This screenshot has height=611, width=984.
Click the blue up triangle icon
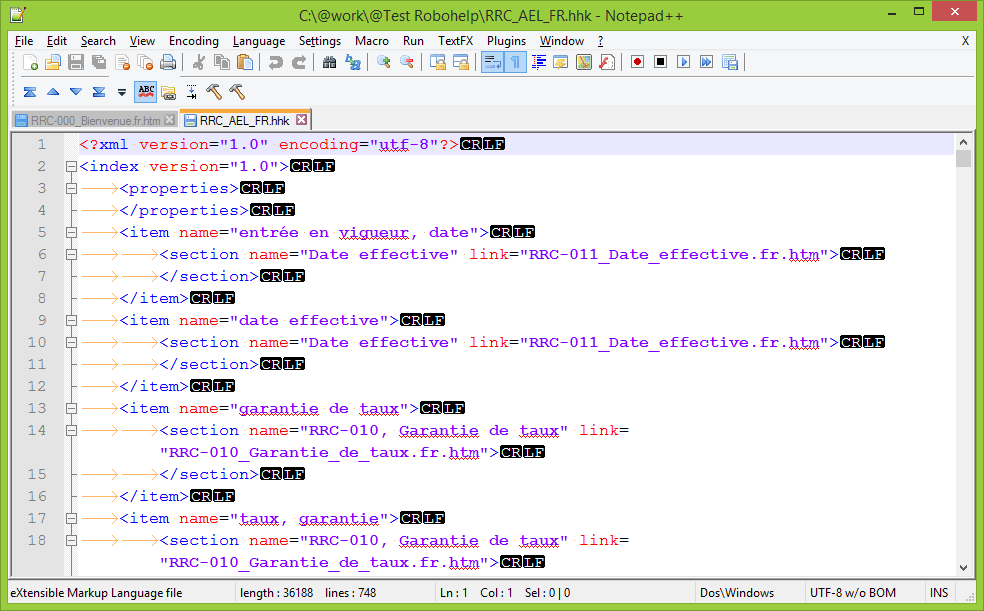click(53, 92)
